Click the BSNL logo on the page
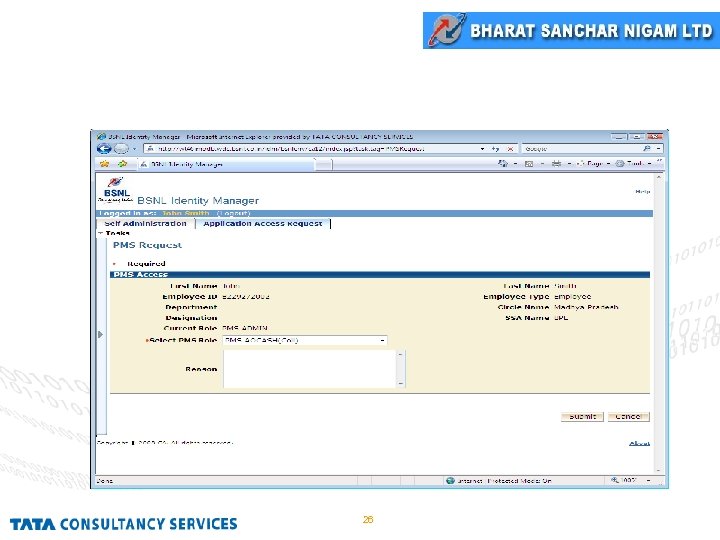The image size is (720, 540). coord(116,190)
